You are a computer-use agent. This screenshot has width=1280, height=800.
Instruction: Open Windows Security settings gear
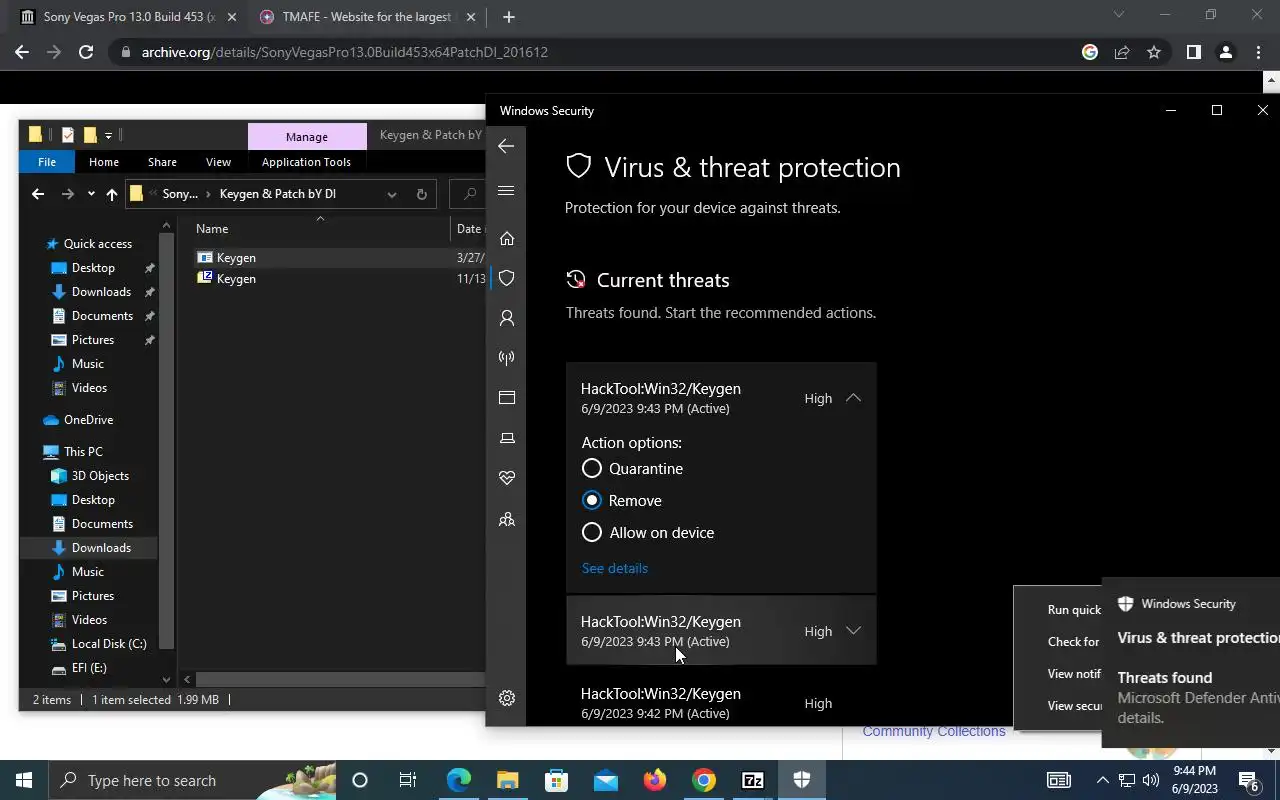[507, 698]
